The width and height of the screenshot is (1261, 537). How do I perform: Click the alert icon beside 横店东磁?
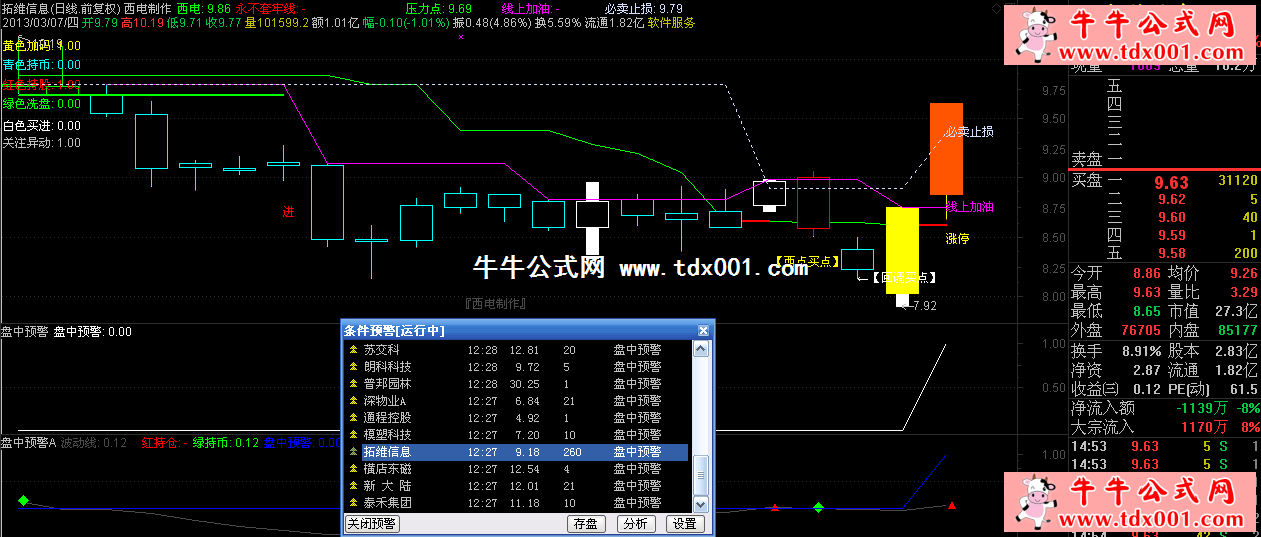point(352,469)
